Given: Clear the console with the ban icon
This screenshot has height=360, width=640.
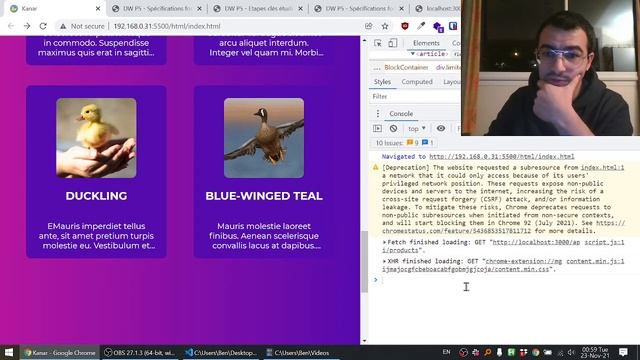Looking at the screenshot, I should coord(393,129).
